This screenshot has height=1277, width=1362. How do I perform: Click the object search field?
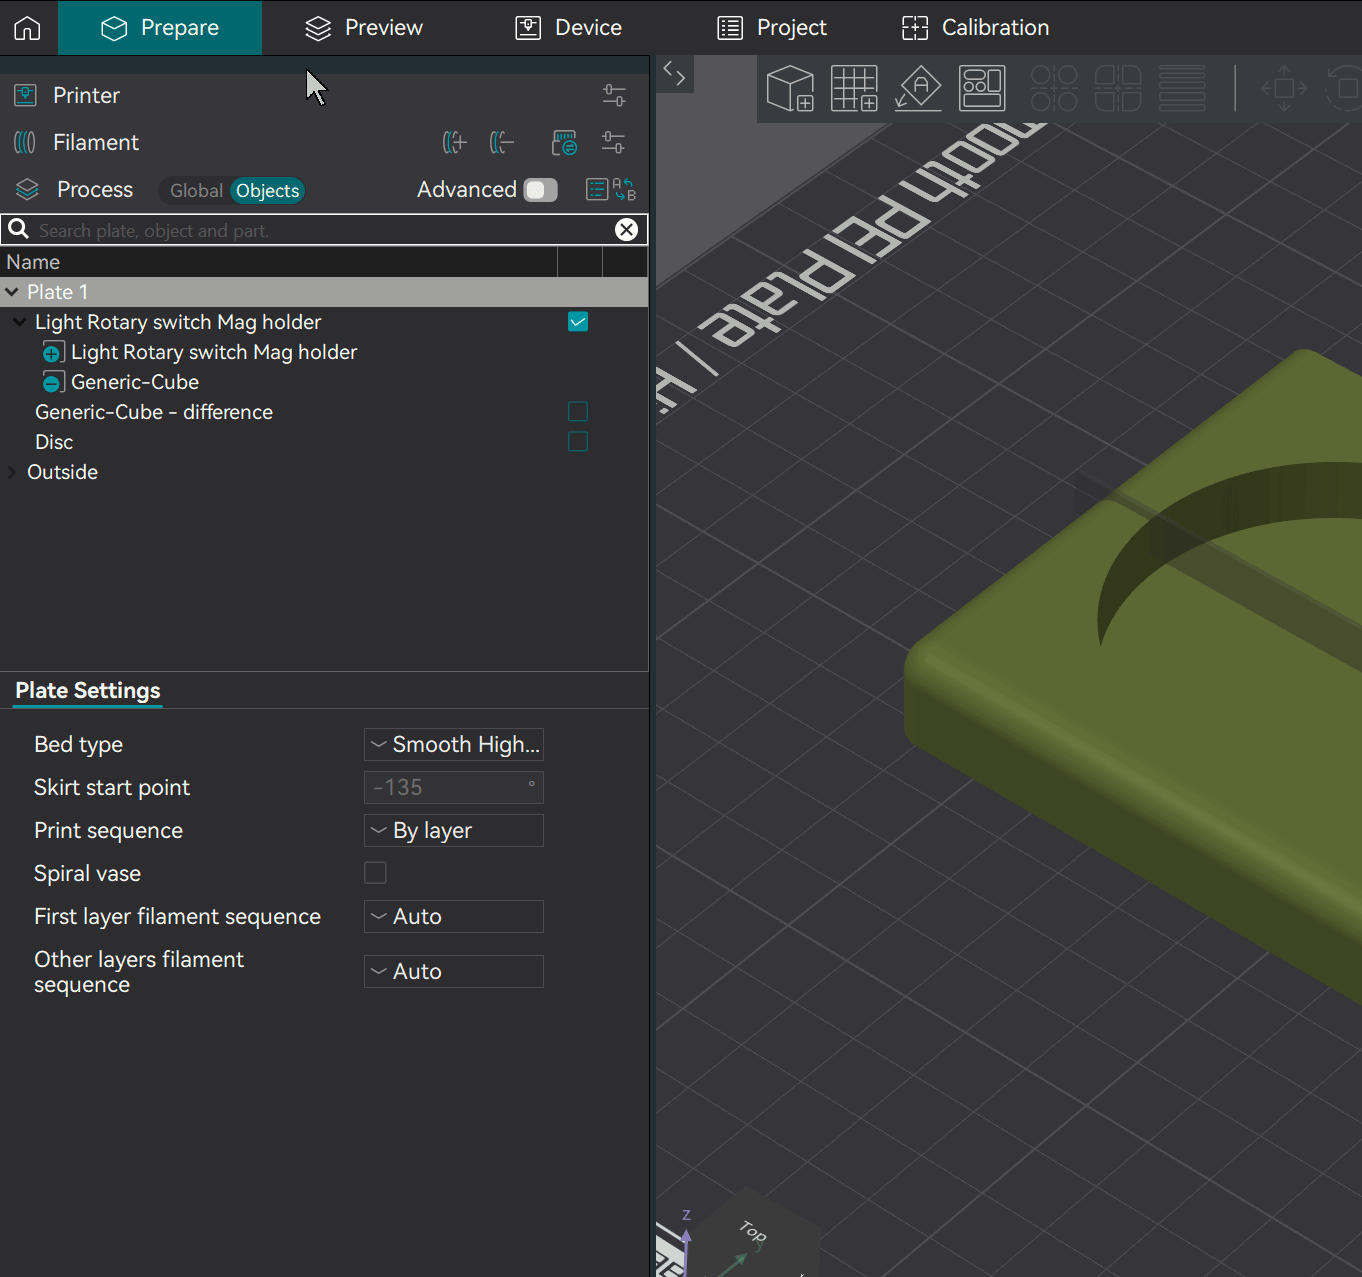pos(325,230)
